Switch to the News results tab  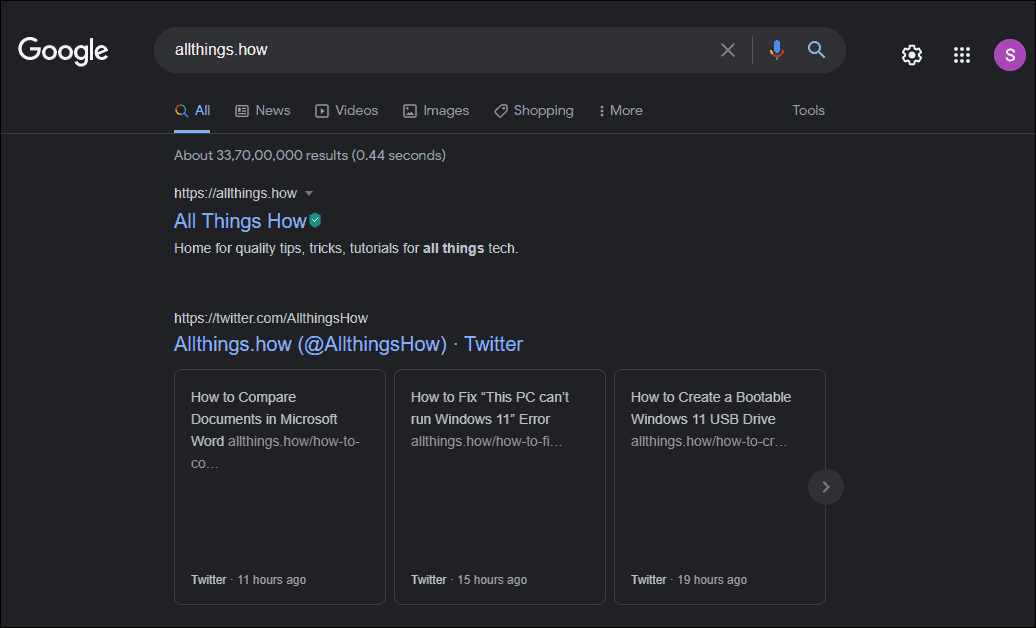(x=263, y=110)
